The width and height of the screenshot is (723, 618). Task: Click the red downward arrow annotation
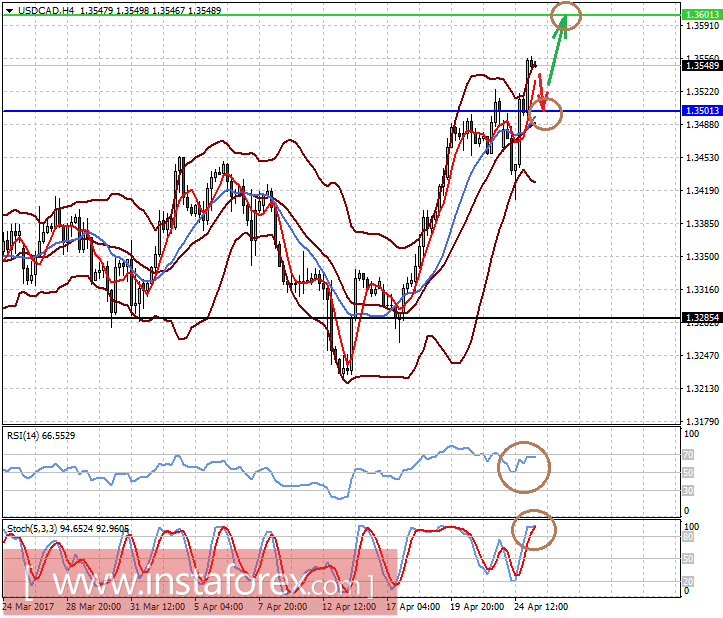coord(540,93)
